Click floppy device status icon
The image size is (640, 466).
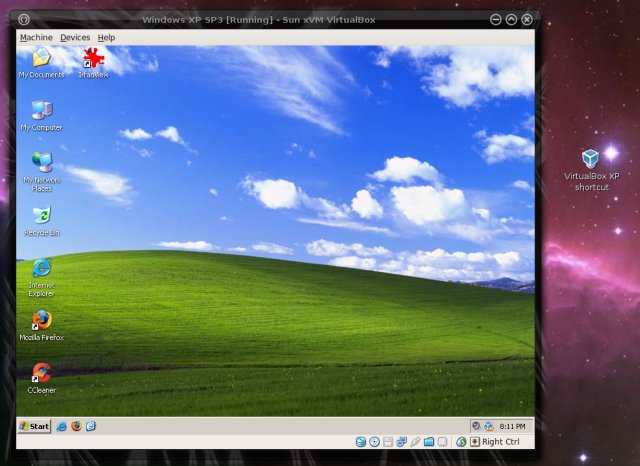click(388, 442)
